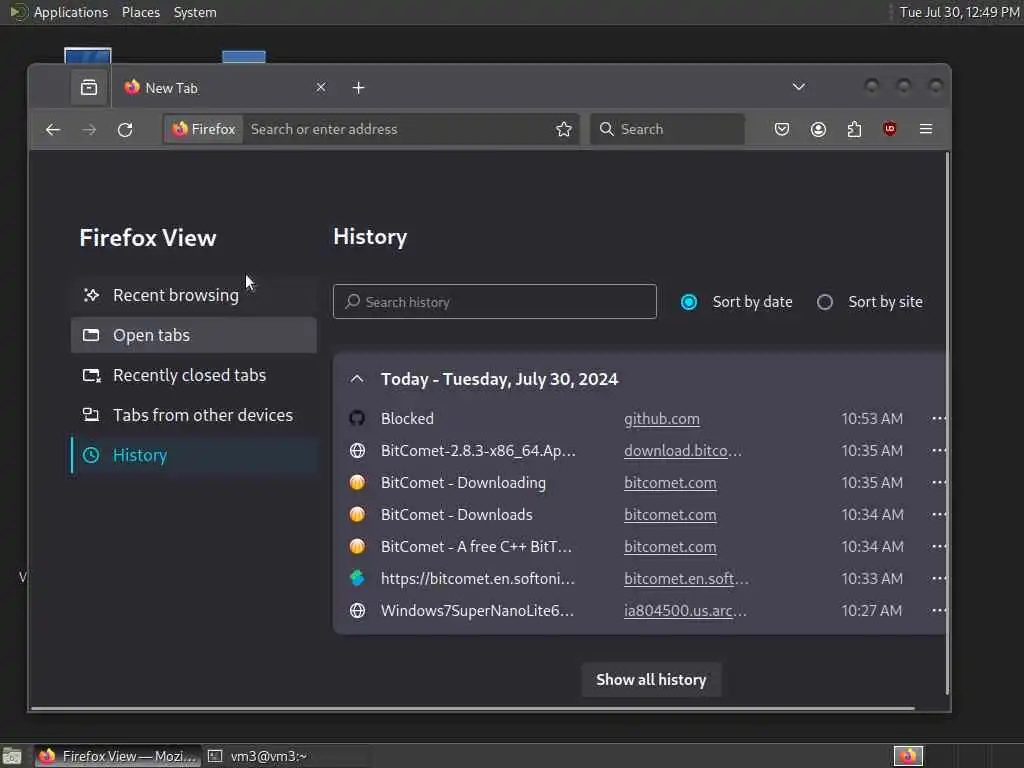Open the hamburger application menu

coord(926,129)
